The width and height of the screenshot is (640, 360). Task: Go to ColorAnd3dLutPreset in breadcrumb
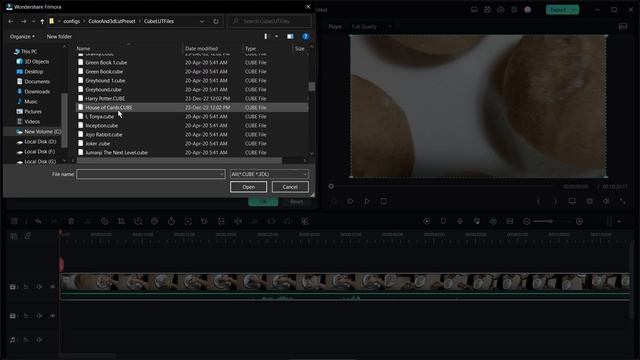(111, 21)
